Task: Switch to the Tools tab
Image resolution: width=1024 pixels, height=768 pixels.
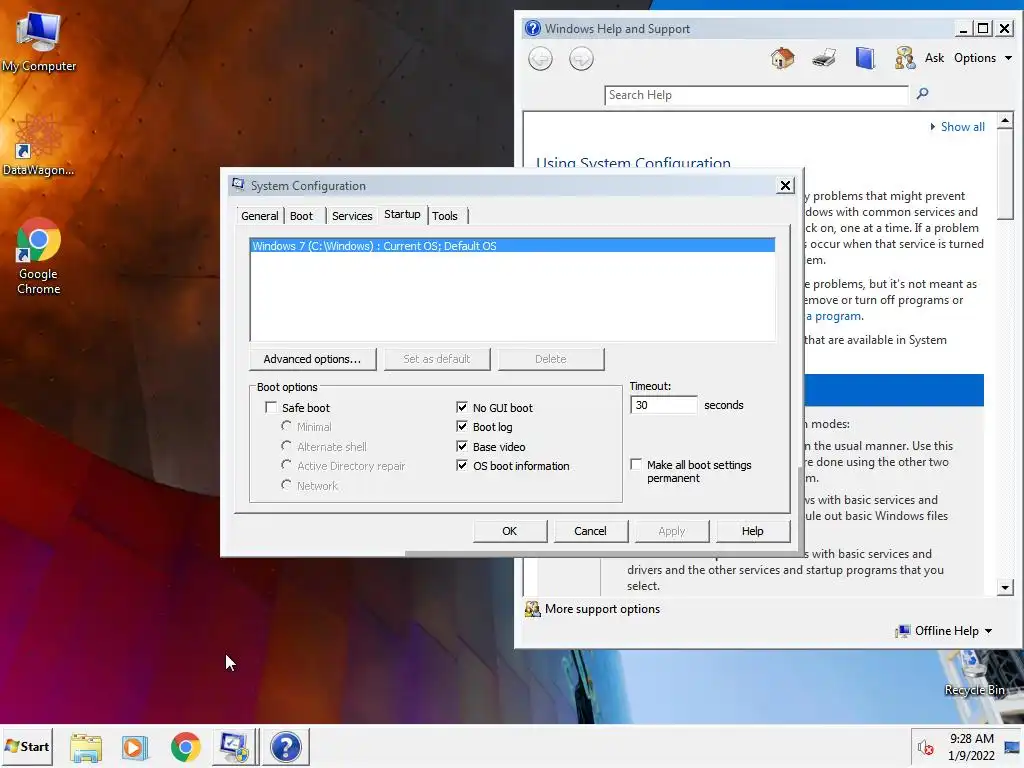Action: [x=445, y=216]
